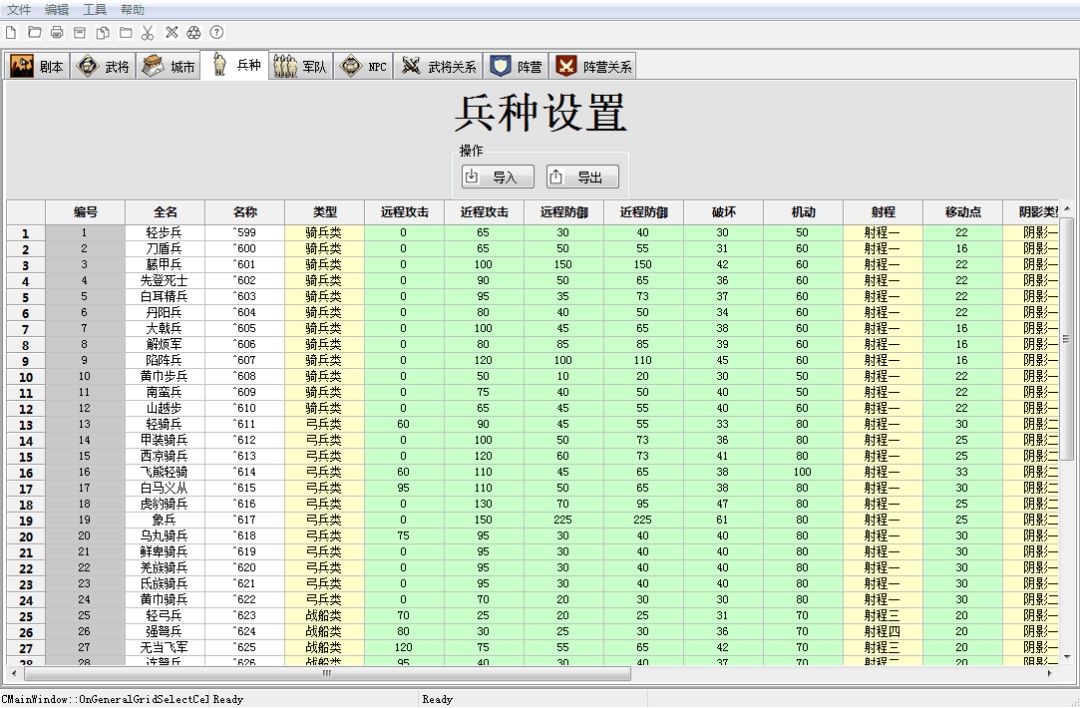
Task: Open the 阵营关系 tab
Action: click(593, 67)
